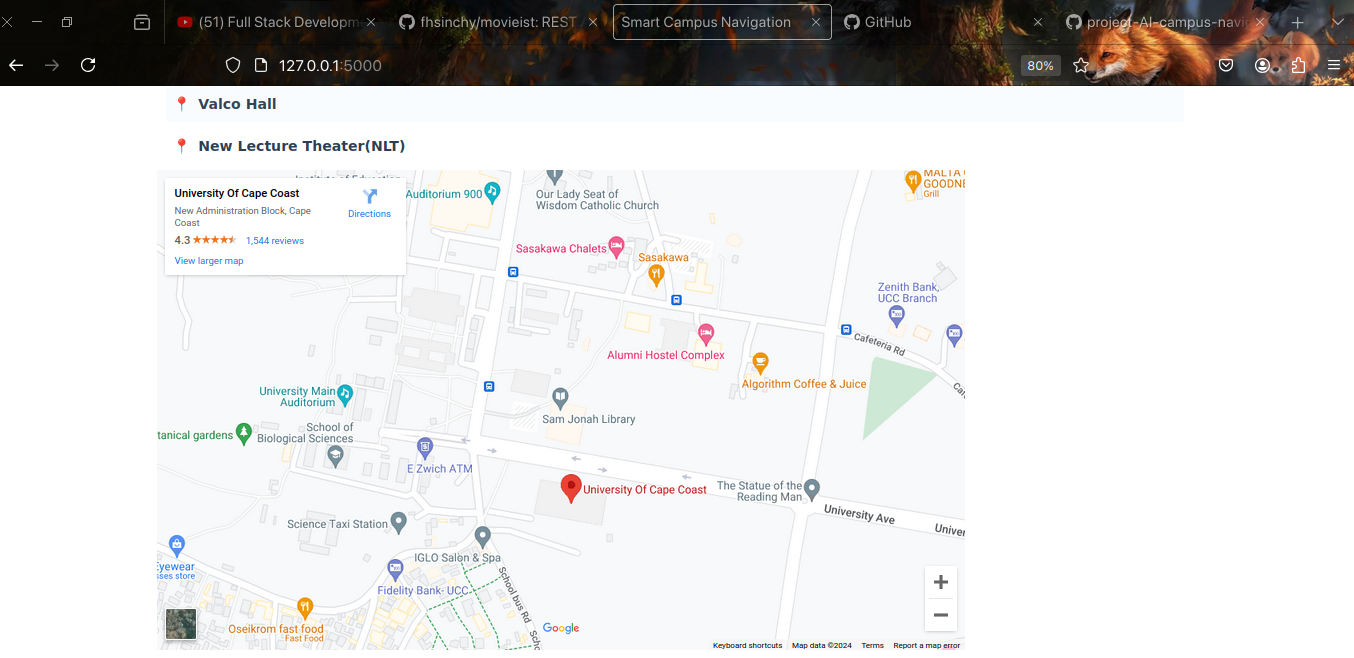Viewport: 1354px width, 658px height.
Task: Click the Zenith Bank UCC Branch marker
Action: (897, 315)
